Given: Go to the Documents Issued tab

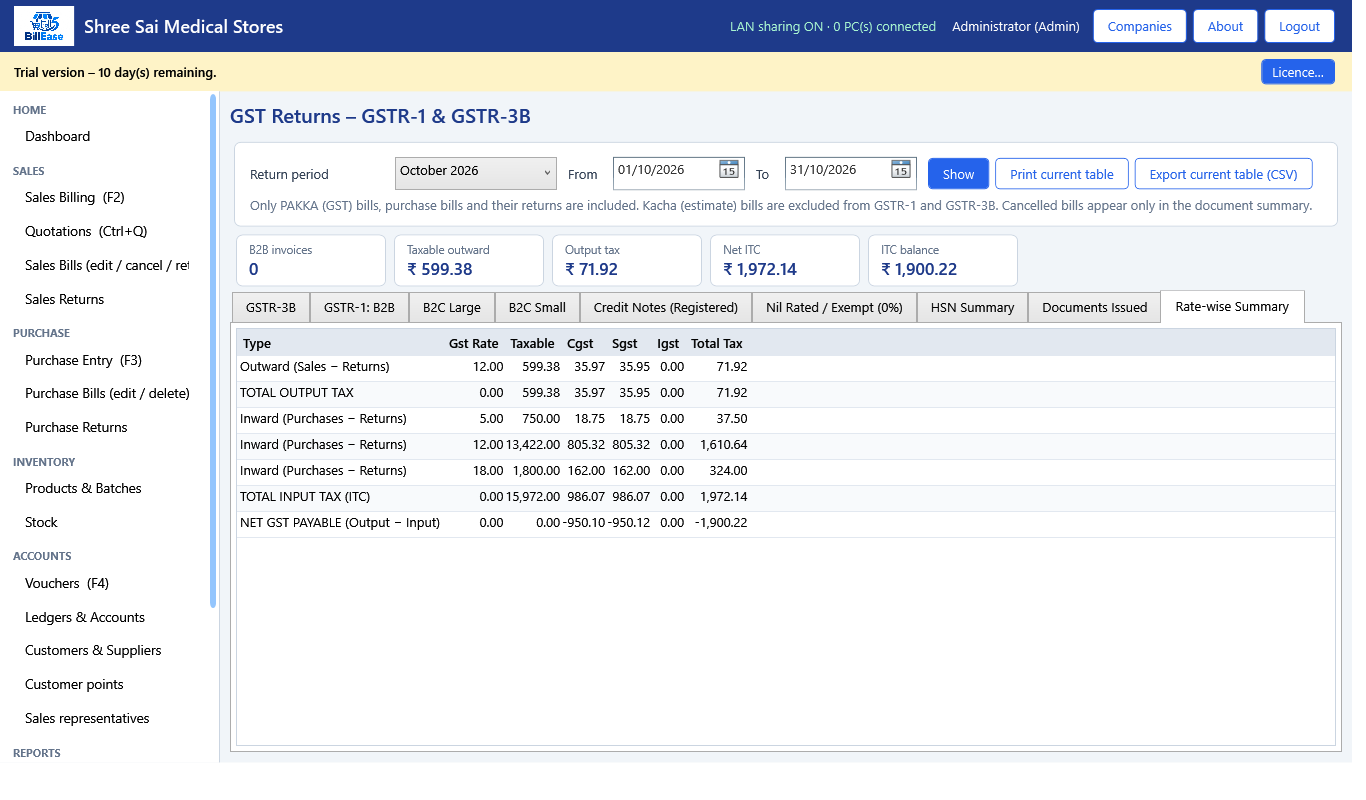Looking at the screenshot, I should point(1094,307).
